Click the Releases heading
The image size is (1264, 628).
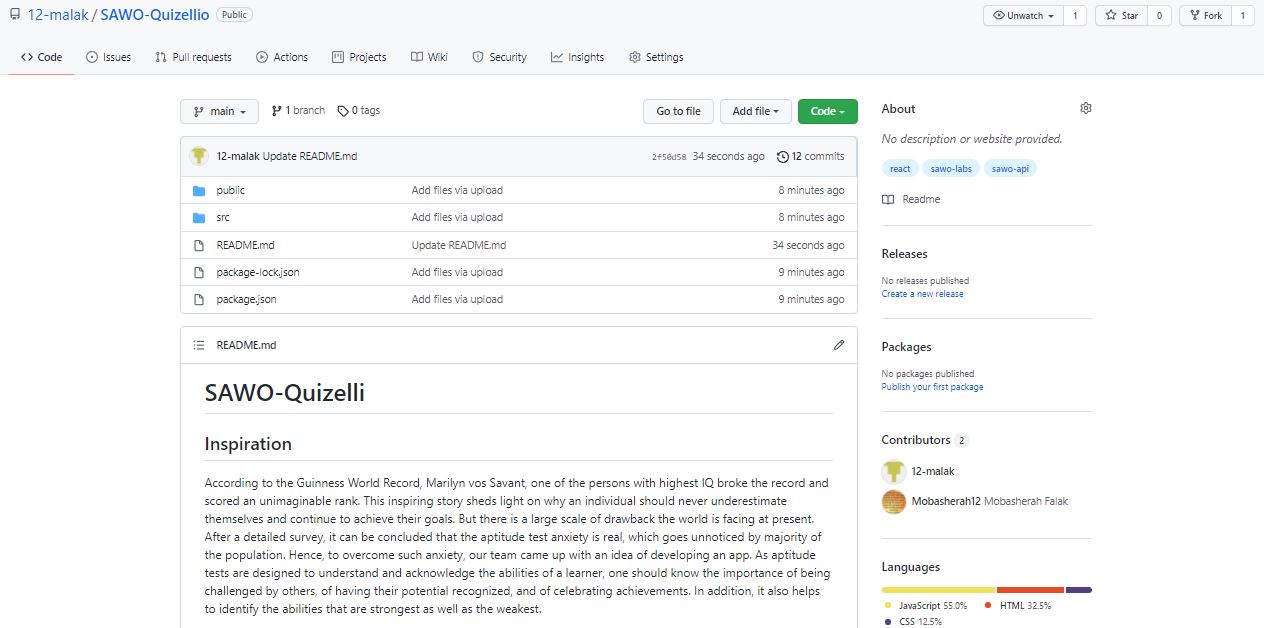(x=904, y=254)
